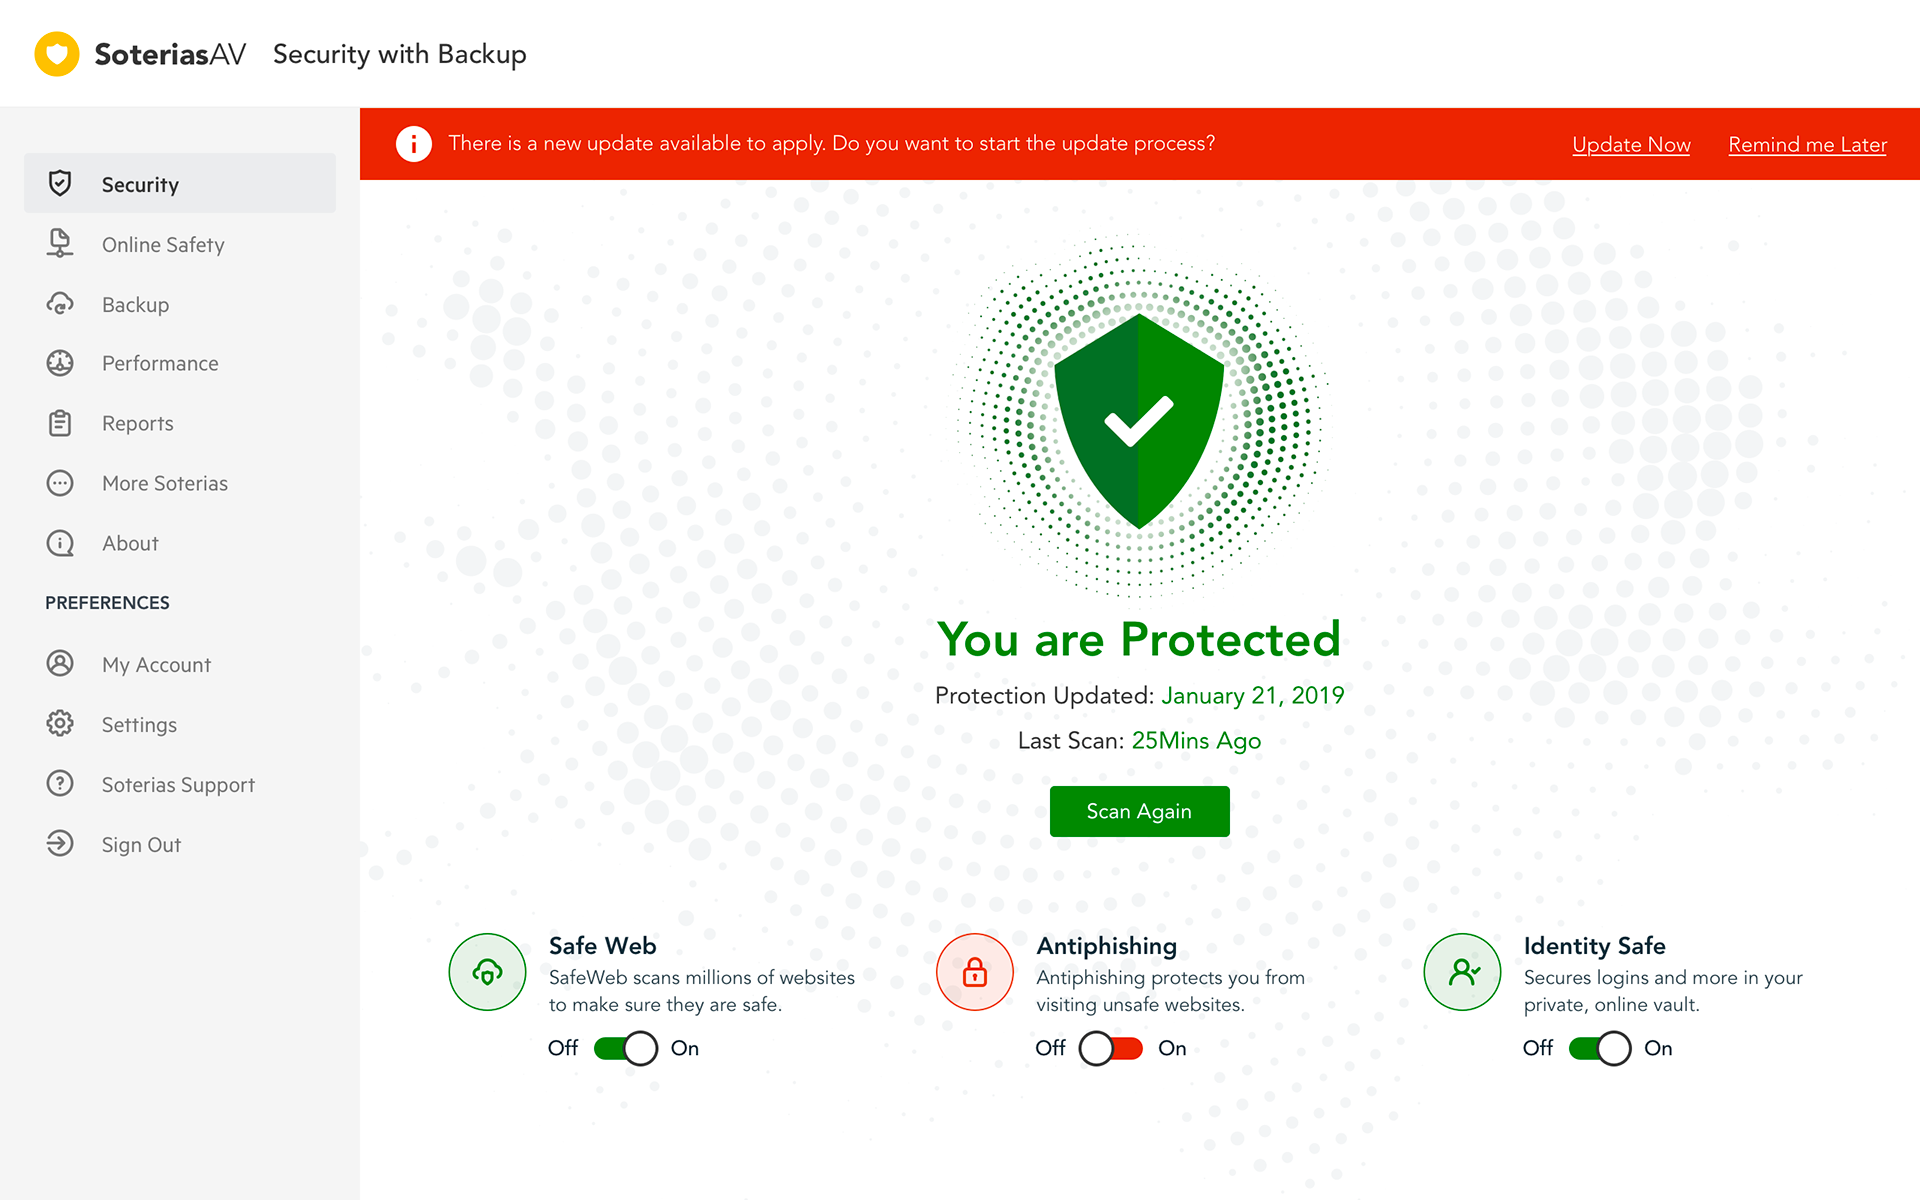Click the Sign Out arrow icon
The width and height of the screenshot is (1920, 1200).
tap(60, 844)
